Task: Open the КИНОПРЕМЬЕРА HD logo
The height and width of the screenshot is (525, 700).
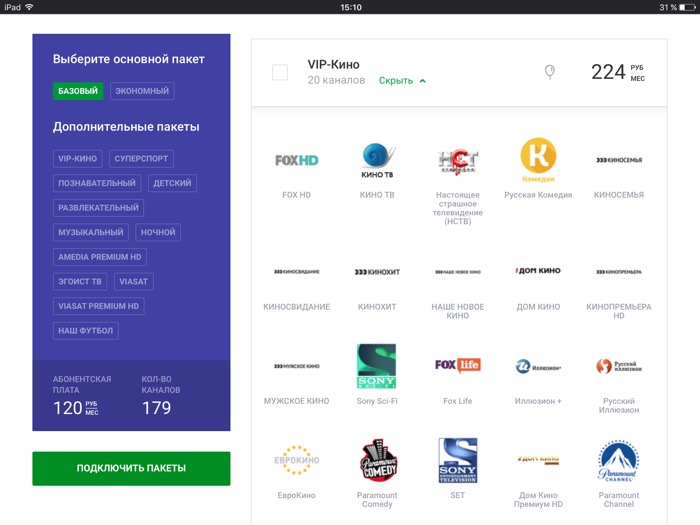Action: (x=619, y=271)
